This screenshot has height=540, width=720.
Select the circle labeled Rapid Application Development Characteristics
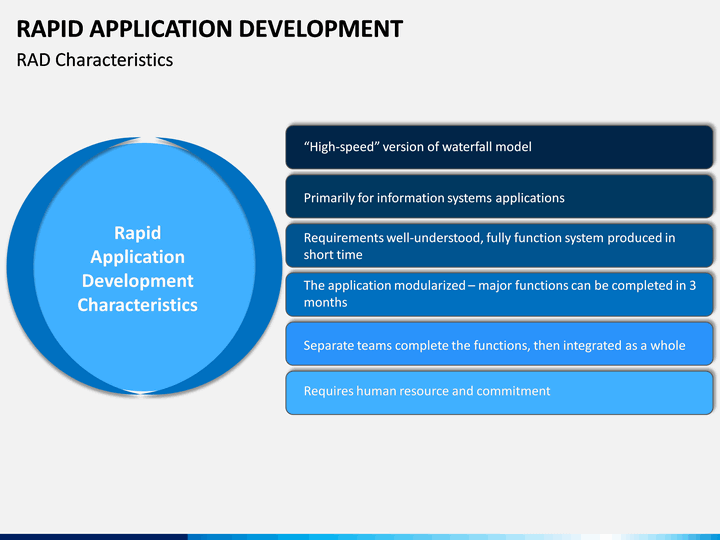click(144, 266)
